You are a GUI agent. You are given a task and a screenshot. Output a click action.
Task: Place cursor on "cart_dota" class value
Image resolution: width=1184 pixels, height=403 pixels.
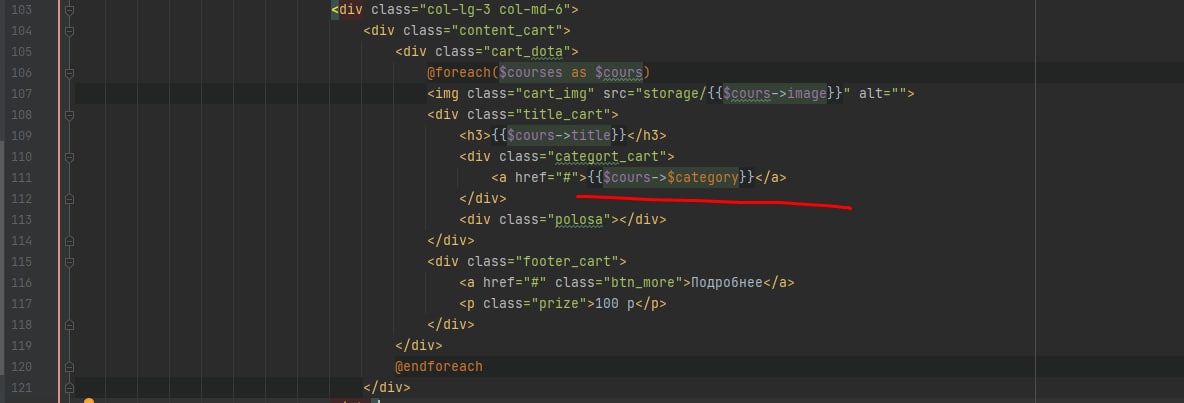coord(527,52)
